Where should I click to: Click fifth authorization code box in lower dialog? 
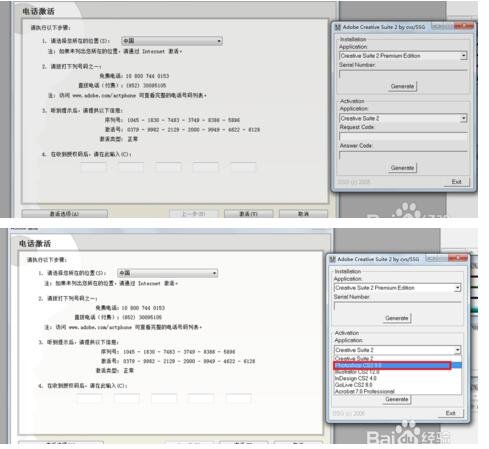pyautogui.click(x=239, y=399)
